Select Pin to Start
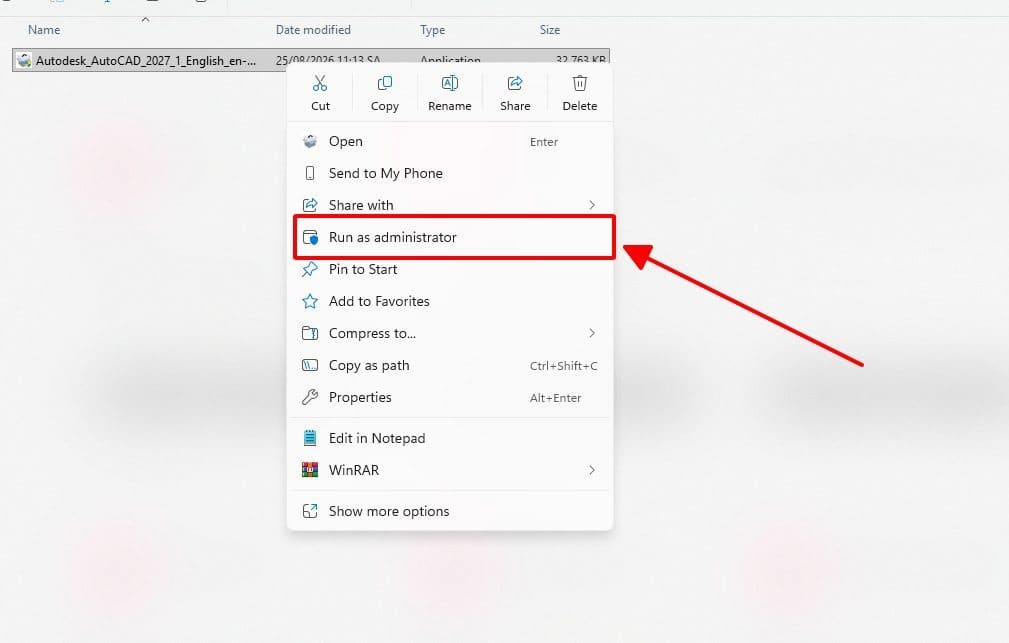The width and height of the screenshot is (1009, 643). click(450, 270)
